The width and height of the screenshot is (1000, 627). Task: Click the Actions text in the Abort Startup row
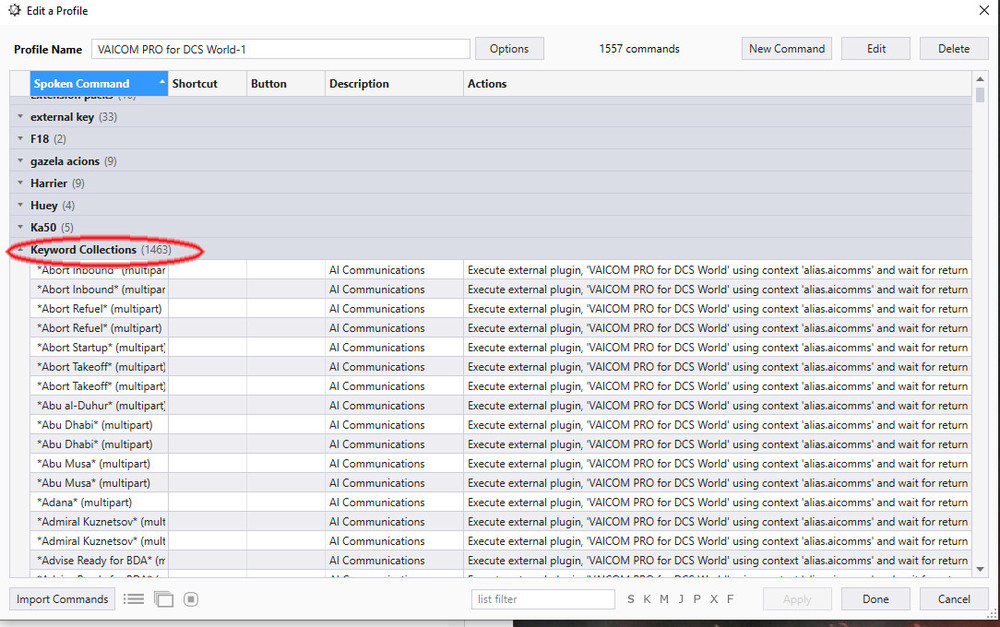coord(717,347)
